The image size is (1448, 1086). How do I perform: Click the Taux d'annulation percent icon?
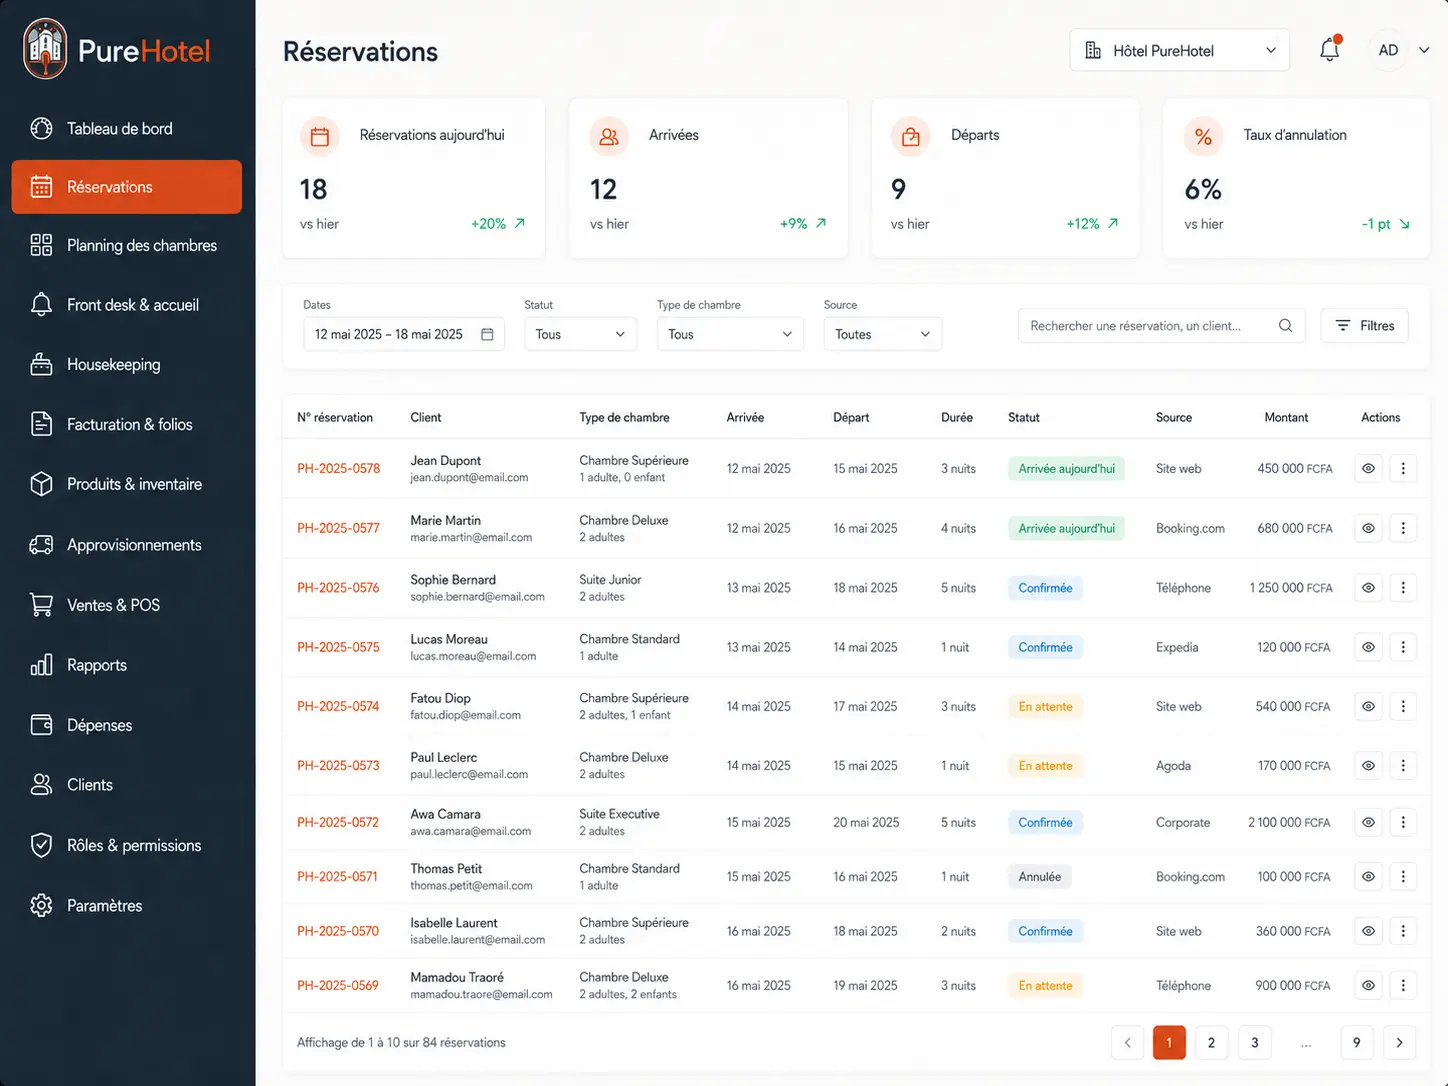tap(1203, 137)
